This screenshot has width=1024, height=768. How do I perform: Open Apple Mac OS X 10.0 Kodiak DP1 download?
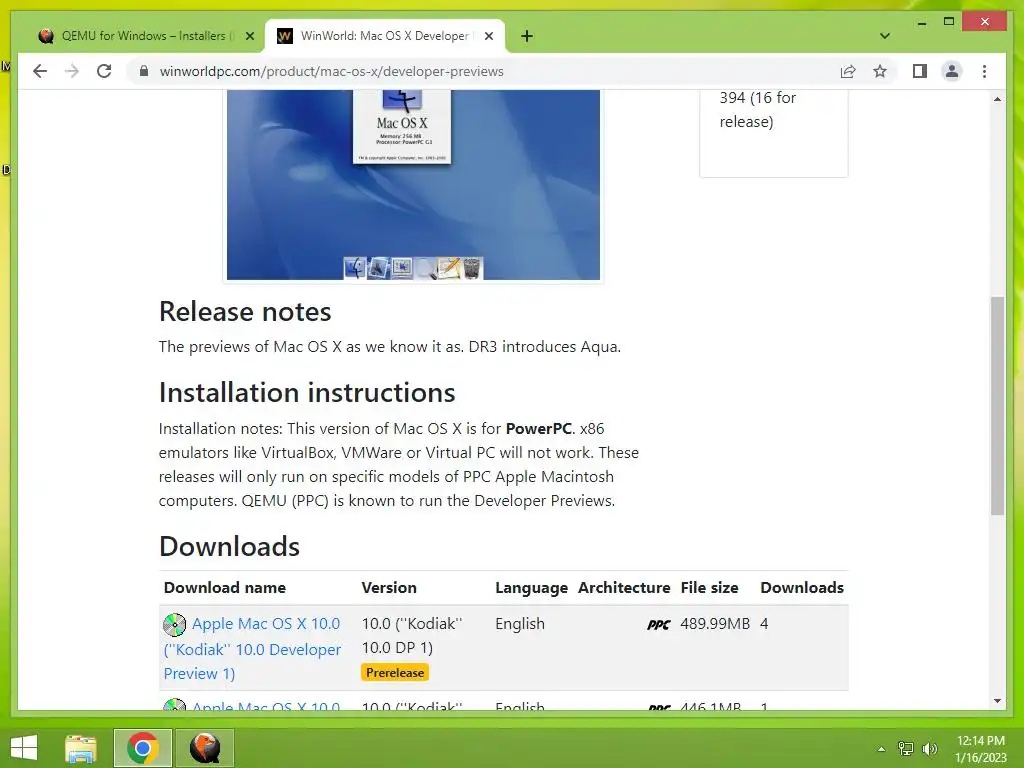pyautogui.click(x=252, y=648)
